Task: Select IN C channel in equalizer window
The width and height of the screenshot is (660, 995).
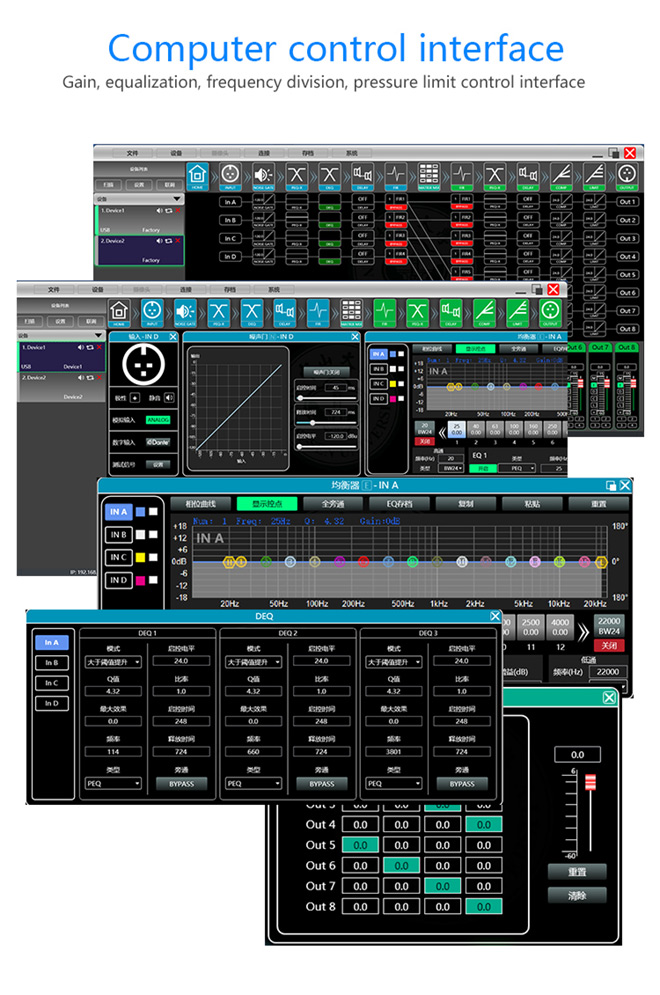Action: [x=119, y=557]
